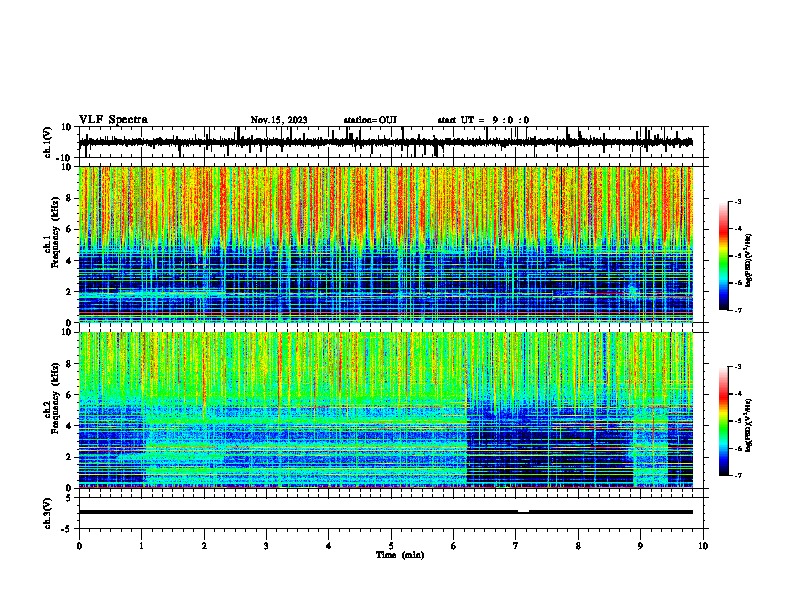Click the ch.2 PSD color bar

pyautogui.click(x=724, y=421)
